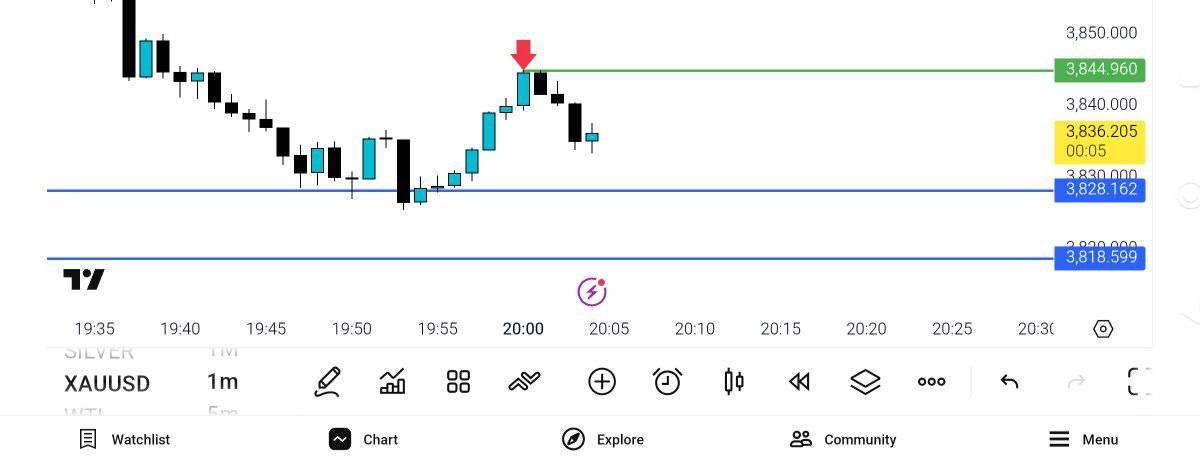Undo the last action with the arrow
The height and width of the screenshot is (464, 1200).
[1009, 382]
